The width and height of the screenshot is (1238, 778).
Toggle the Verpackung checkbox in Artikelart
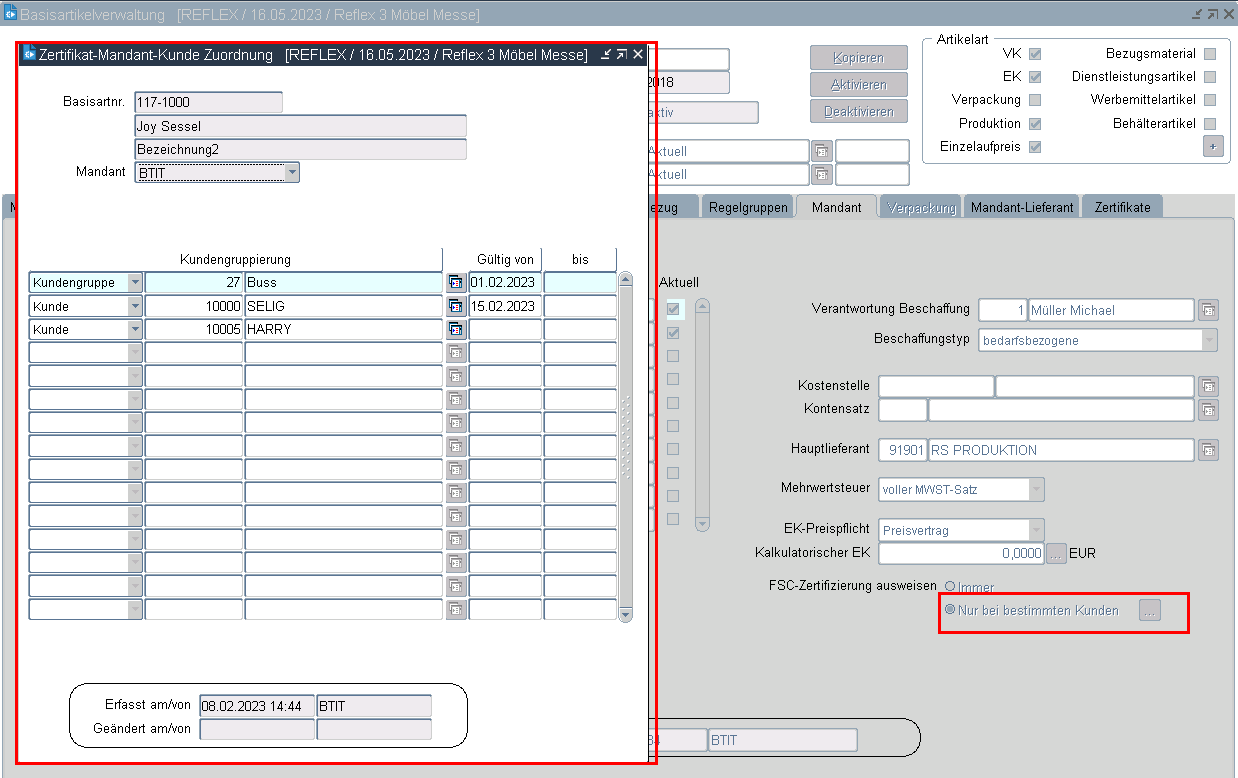point(1035,100)
